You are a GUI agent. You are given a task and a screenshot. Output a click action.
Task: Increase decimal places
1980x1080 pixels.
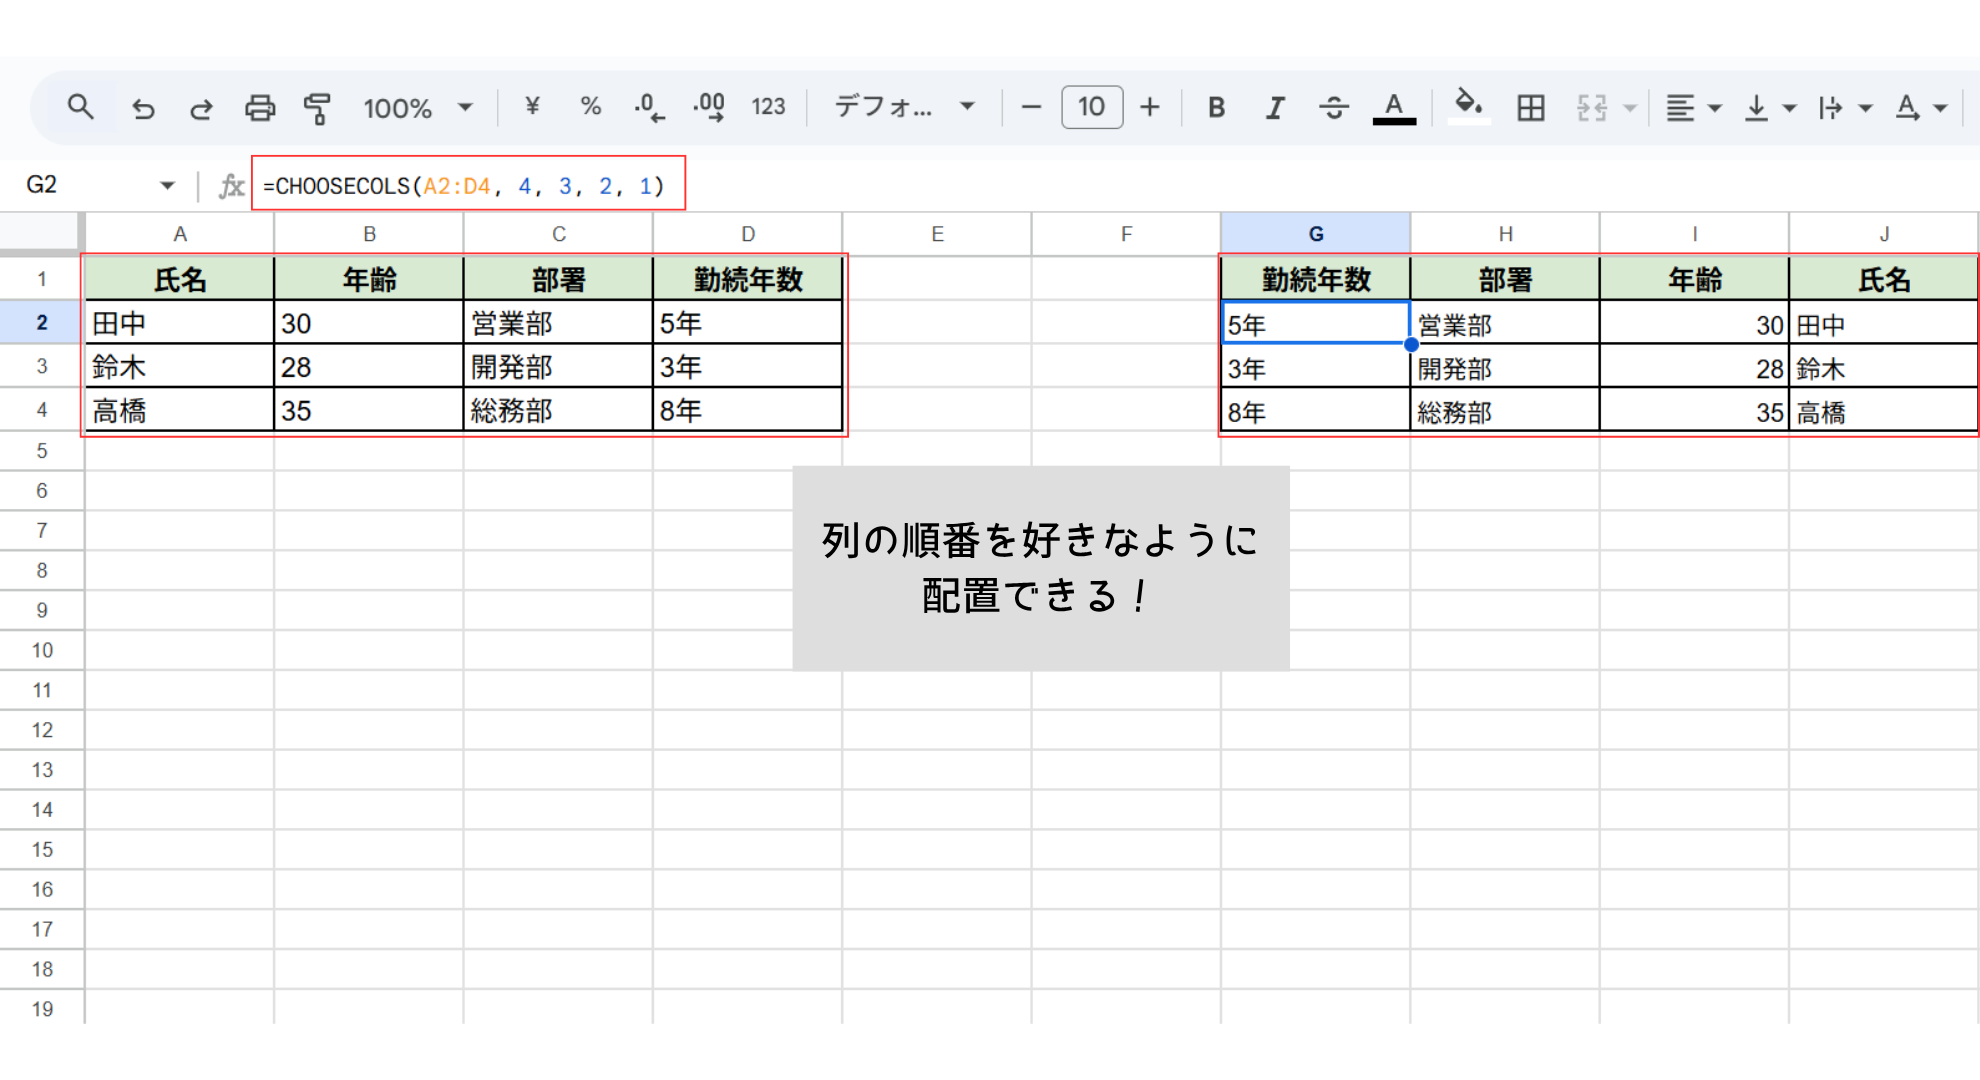coord(709,107)
